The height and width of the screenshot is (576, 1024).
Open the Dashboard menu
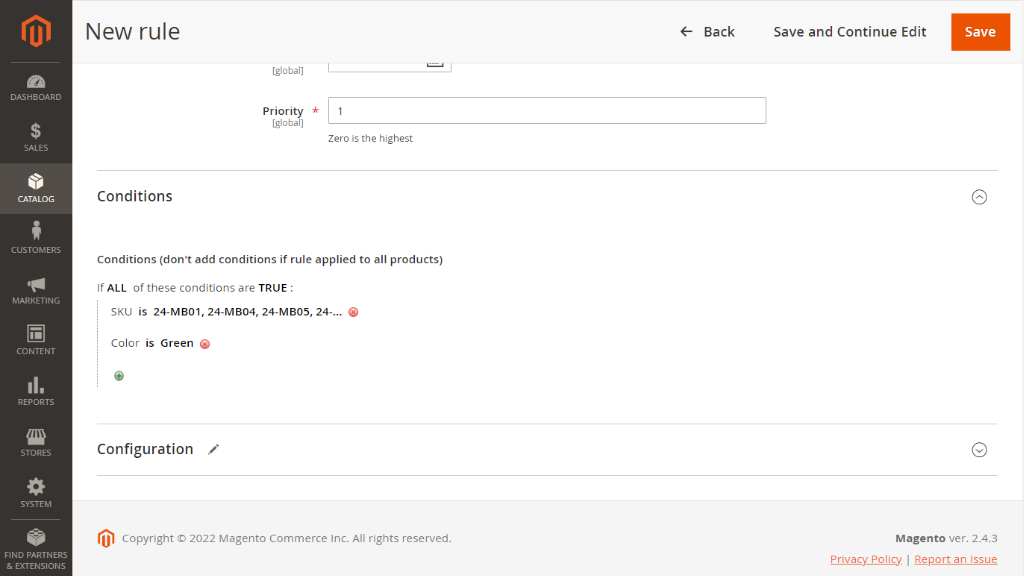click(36, 88)
